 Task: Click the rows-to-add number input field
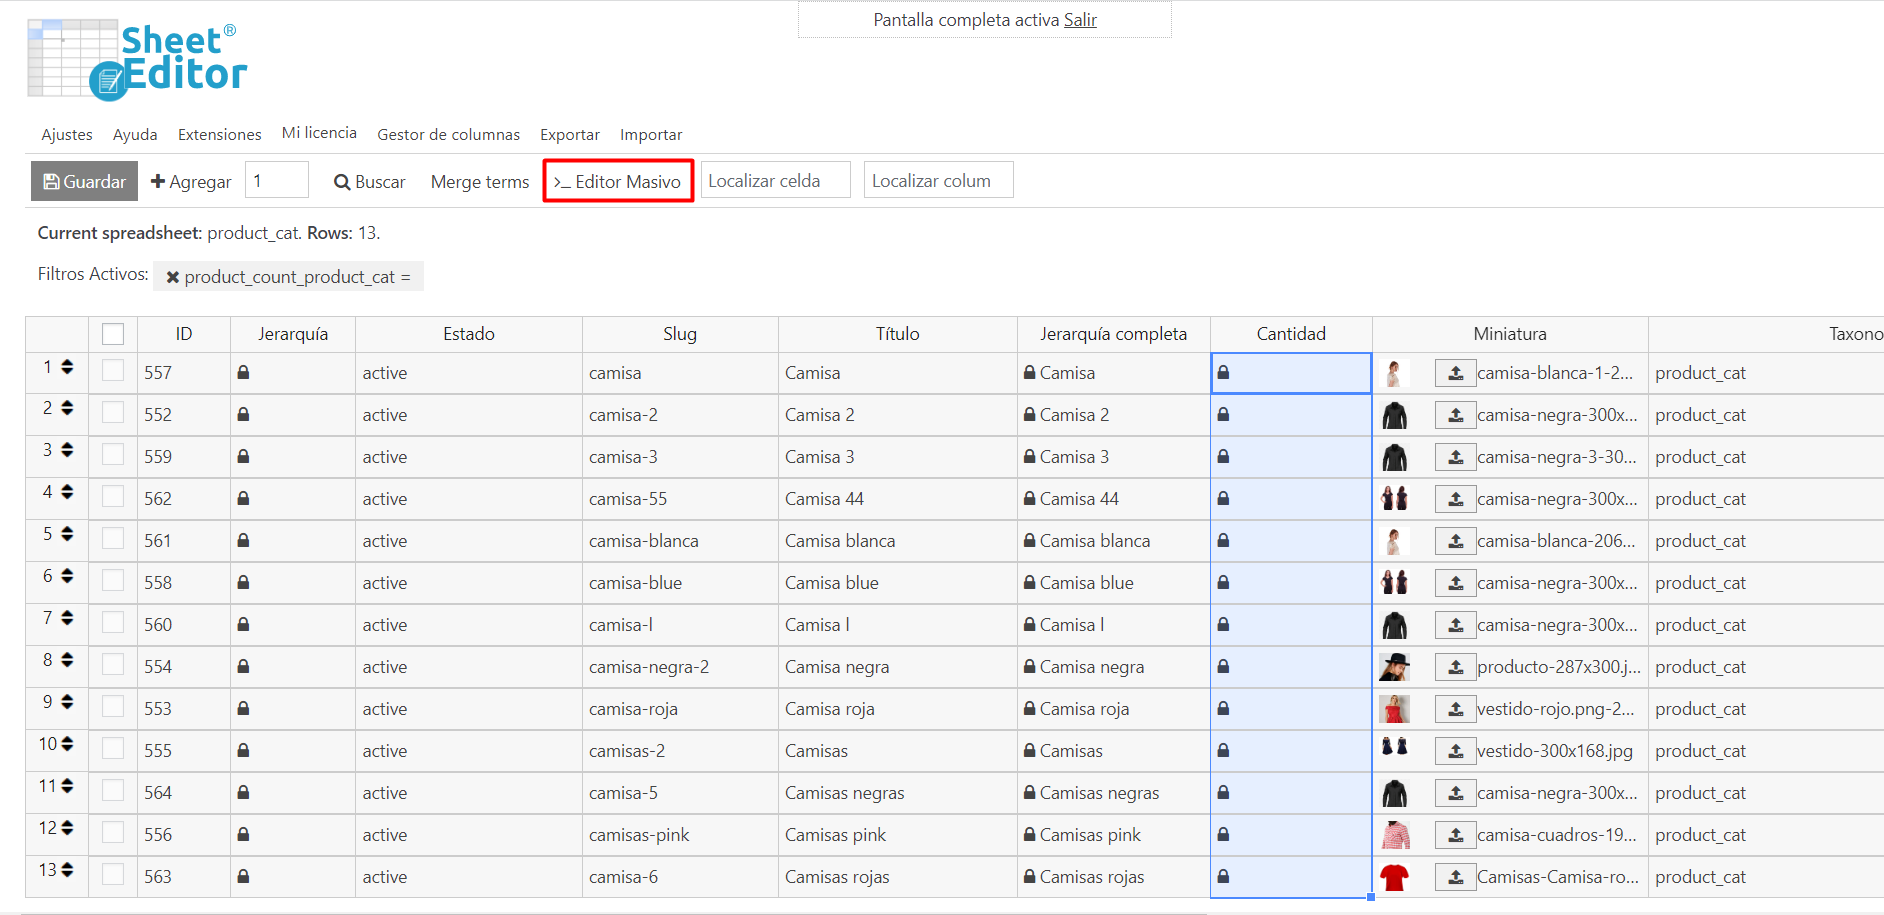click(x=276, y=181)
